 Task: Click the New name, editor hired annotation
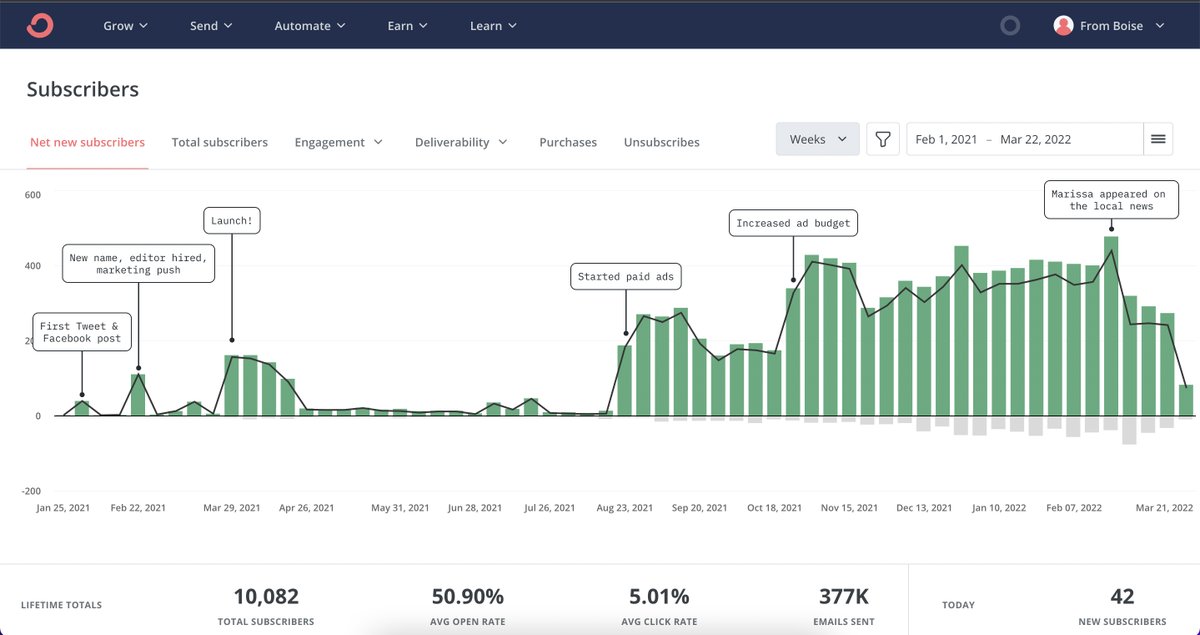click(138, 264)
